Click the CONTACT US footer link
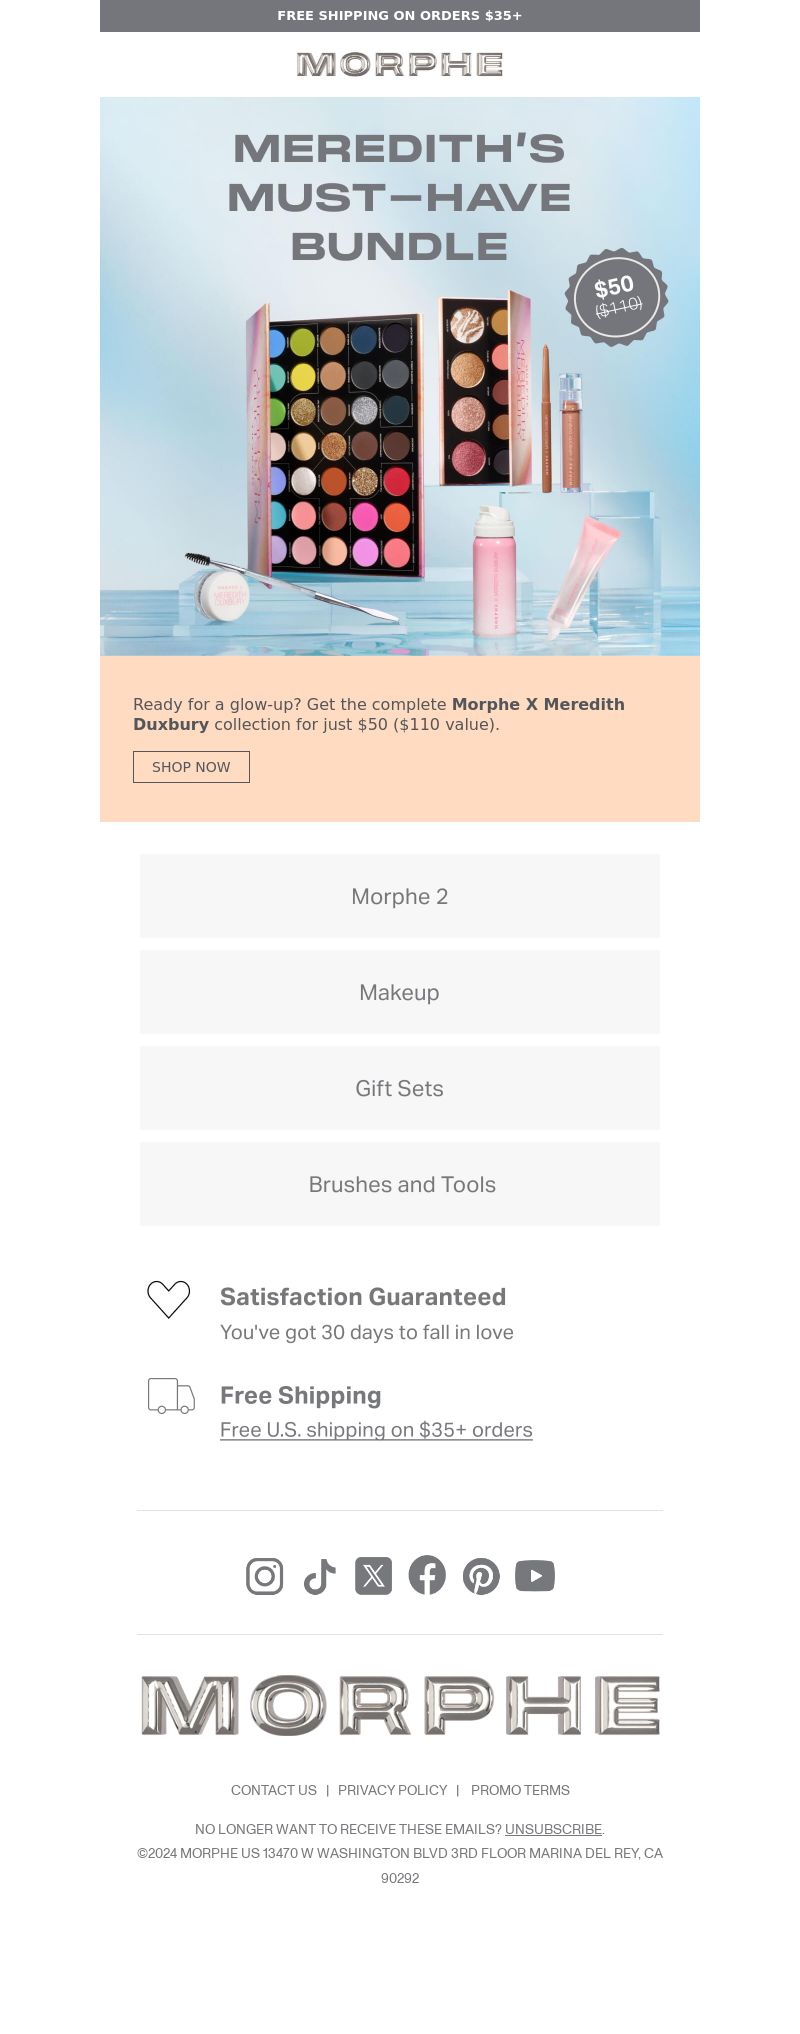 coord(274,1790)
